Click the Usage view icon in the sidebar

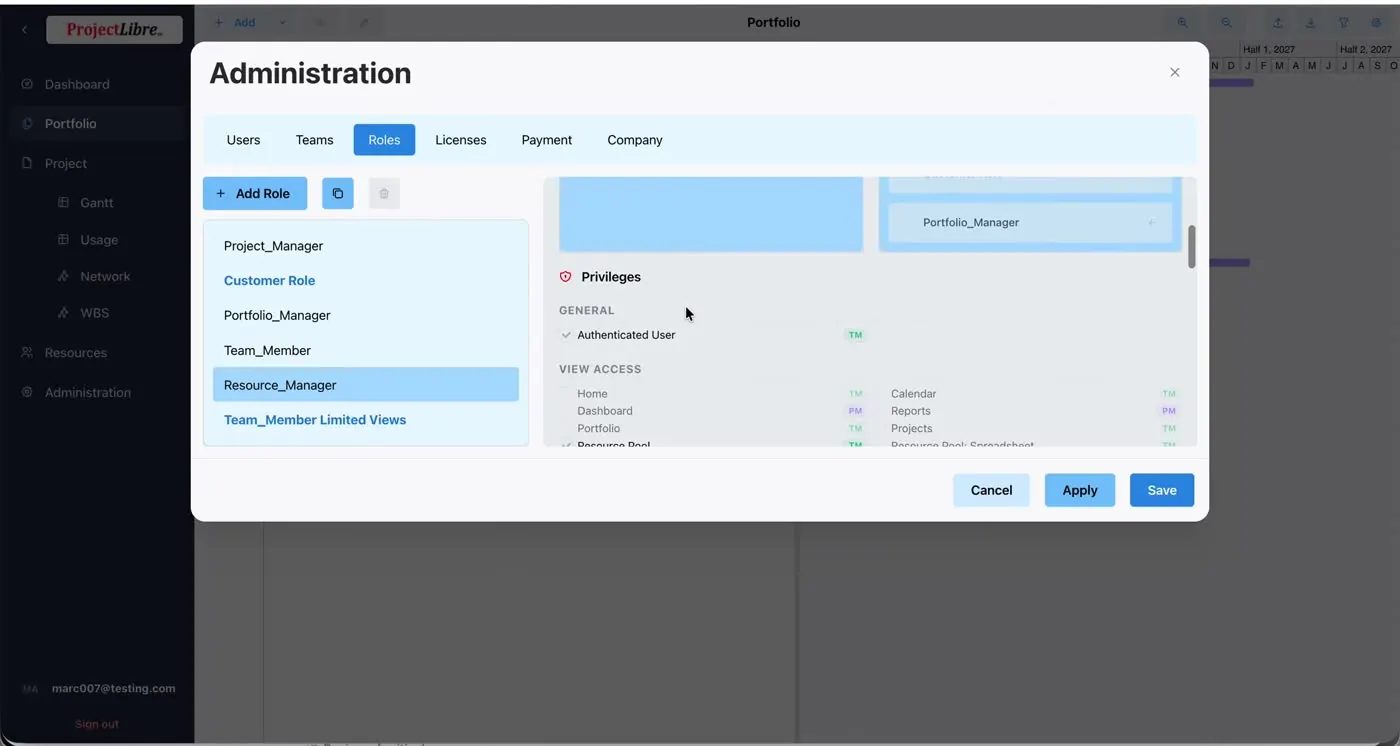(63, 240)
